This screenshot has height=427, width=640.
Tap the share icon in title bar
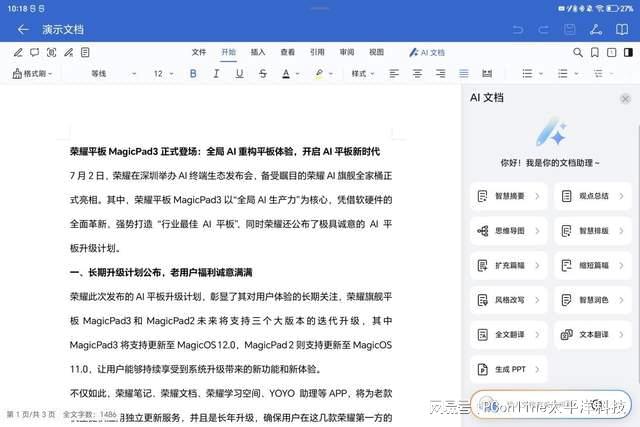click(596, 29)
